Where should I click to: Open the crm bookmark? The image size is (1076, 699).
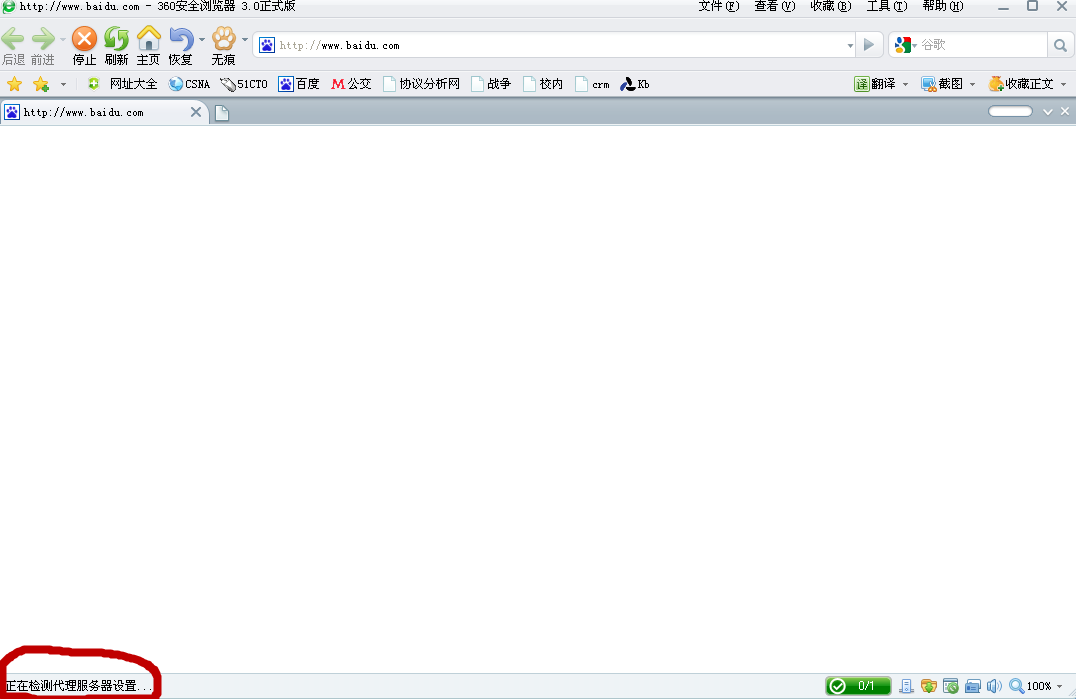[x=592, y=84]
